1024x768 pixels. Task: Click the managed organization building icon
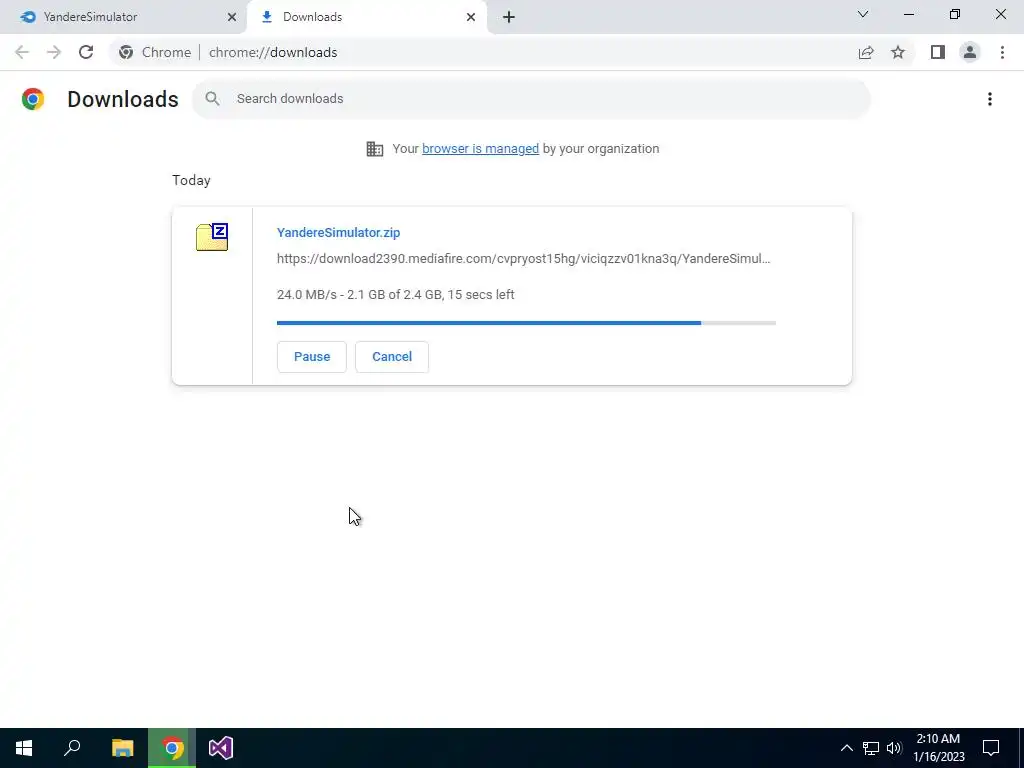pos(375,149)
